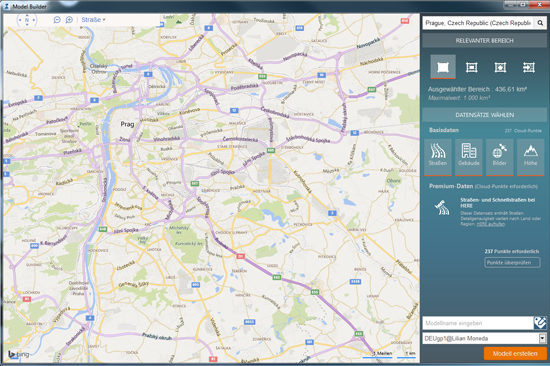The image size is (550, 366).
Task: Choose the polygon area selection tool
Action: pos(500,67)
